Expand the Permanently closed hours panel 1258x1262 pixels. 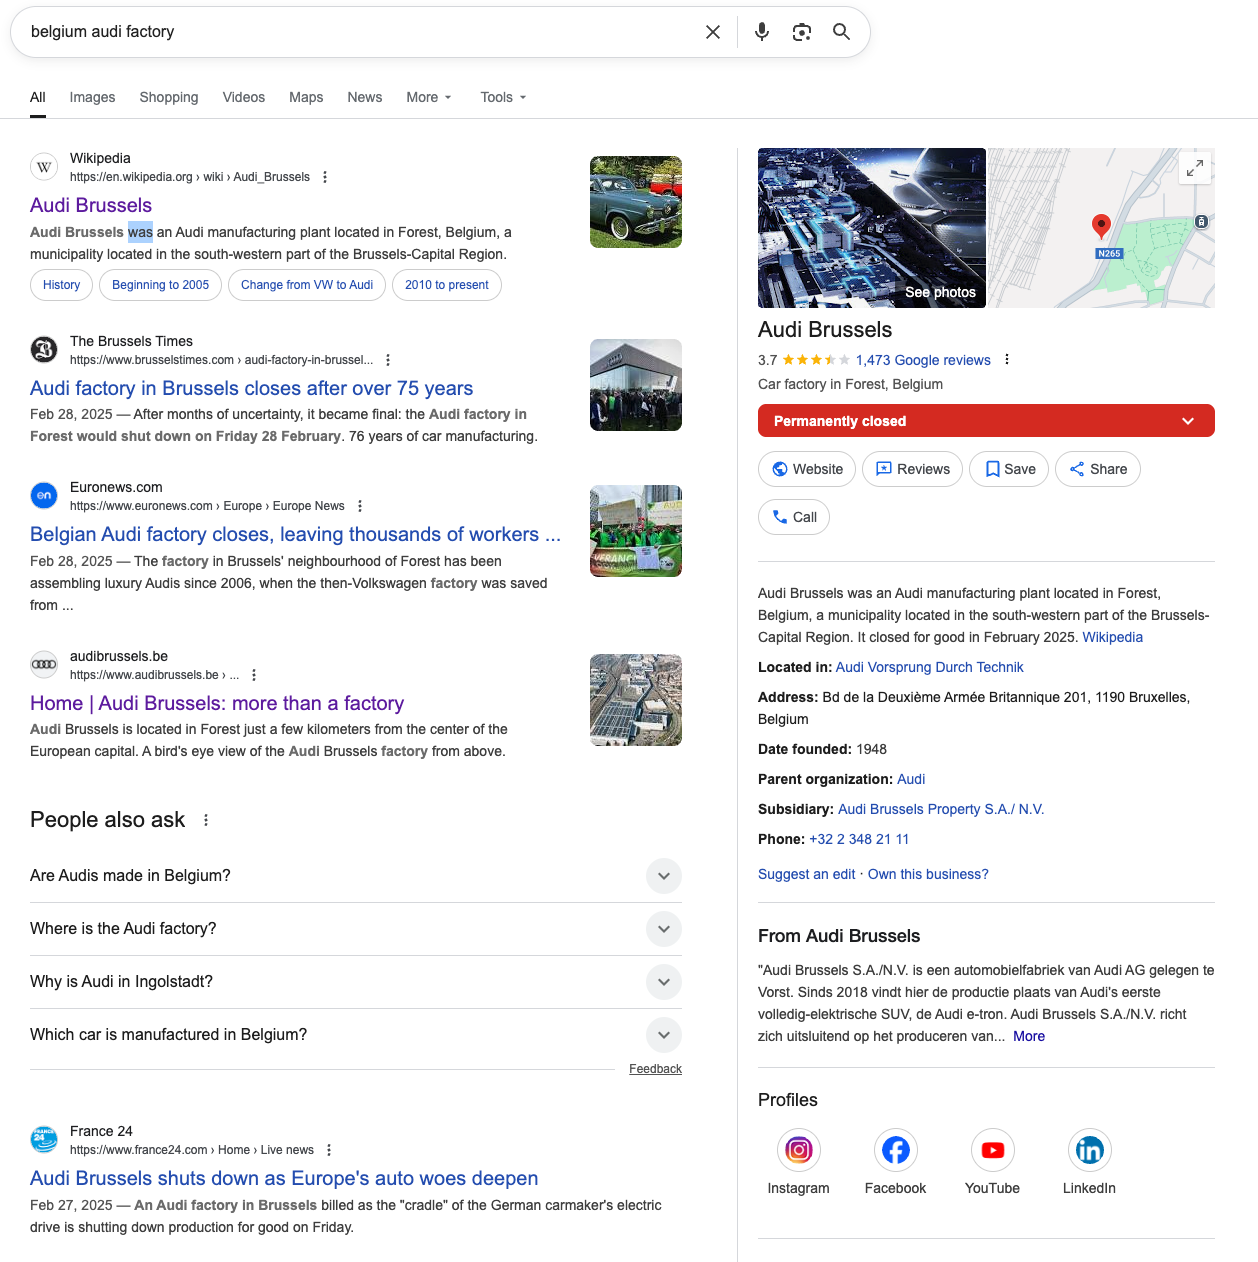point(986,421)
